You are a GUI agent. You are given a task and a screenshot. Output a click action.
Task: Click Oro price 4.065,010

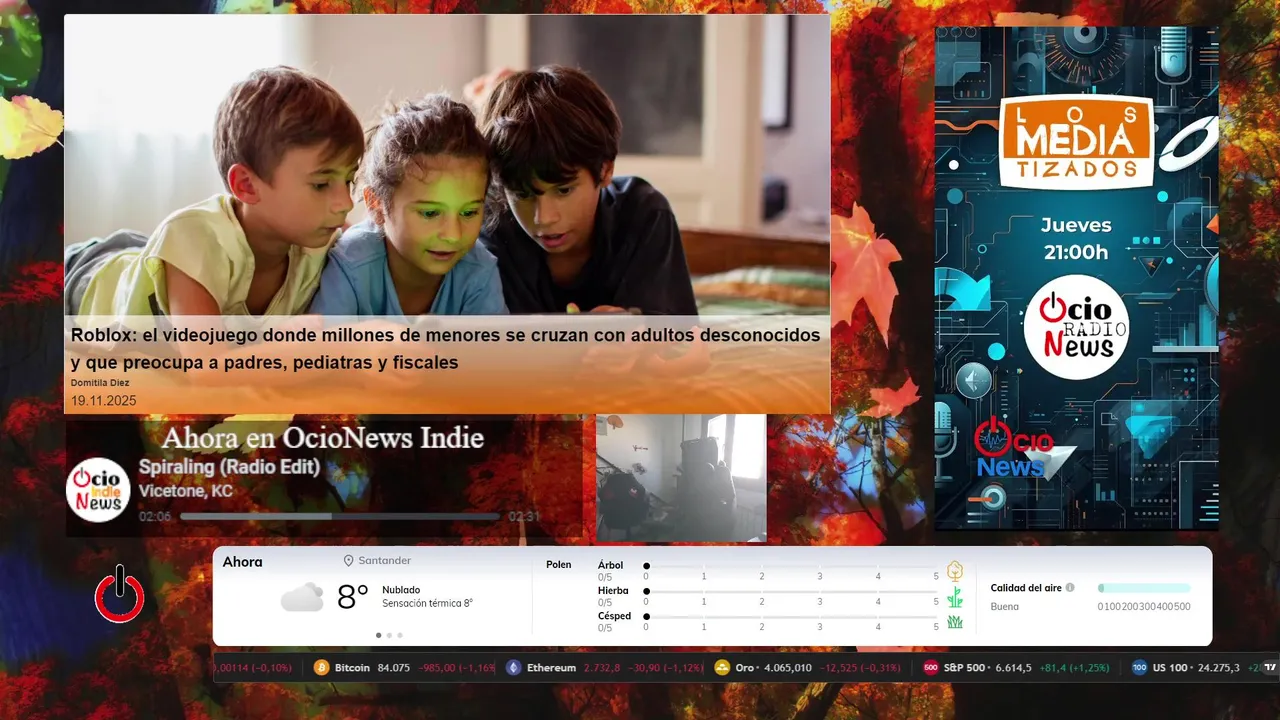click(788, 668)
